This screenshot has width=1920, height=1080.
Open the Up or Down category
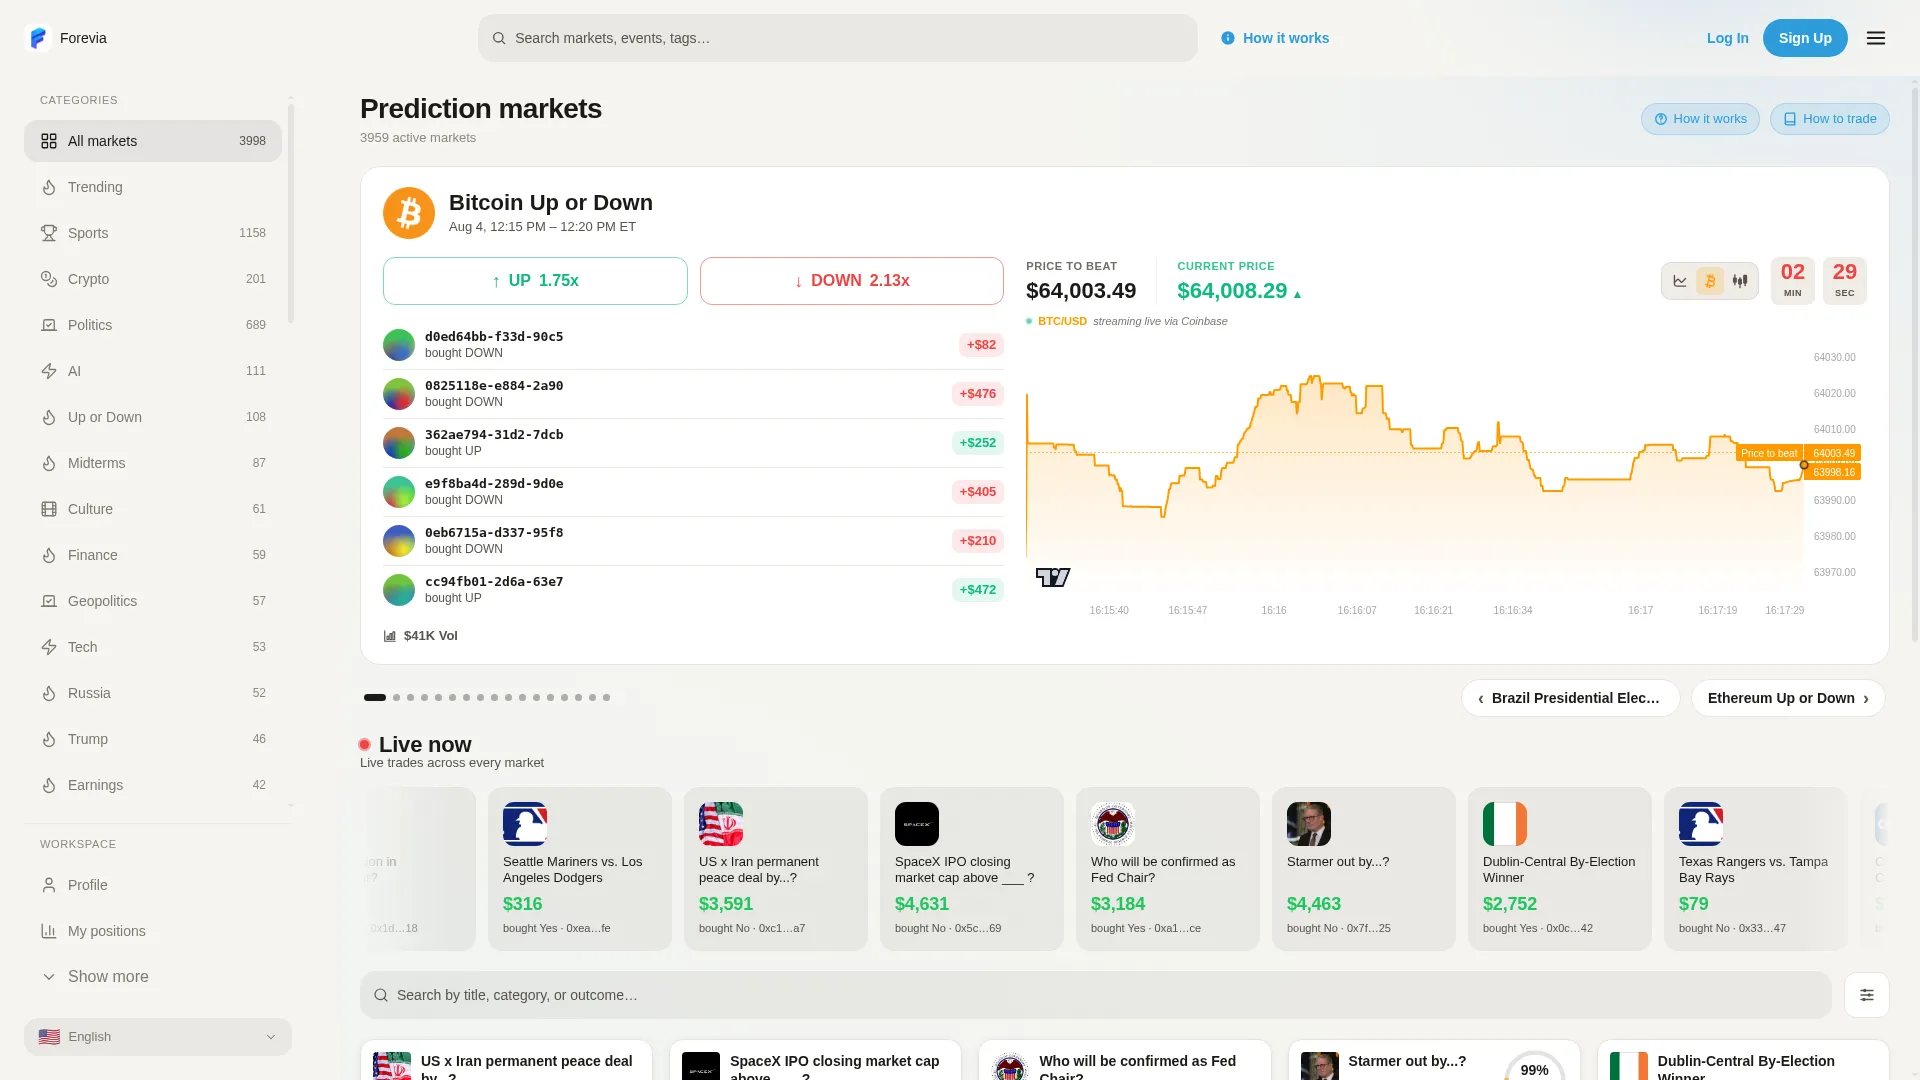click(153, 417)
